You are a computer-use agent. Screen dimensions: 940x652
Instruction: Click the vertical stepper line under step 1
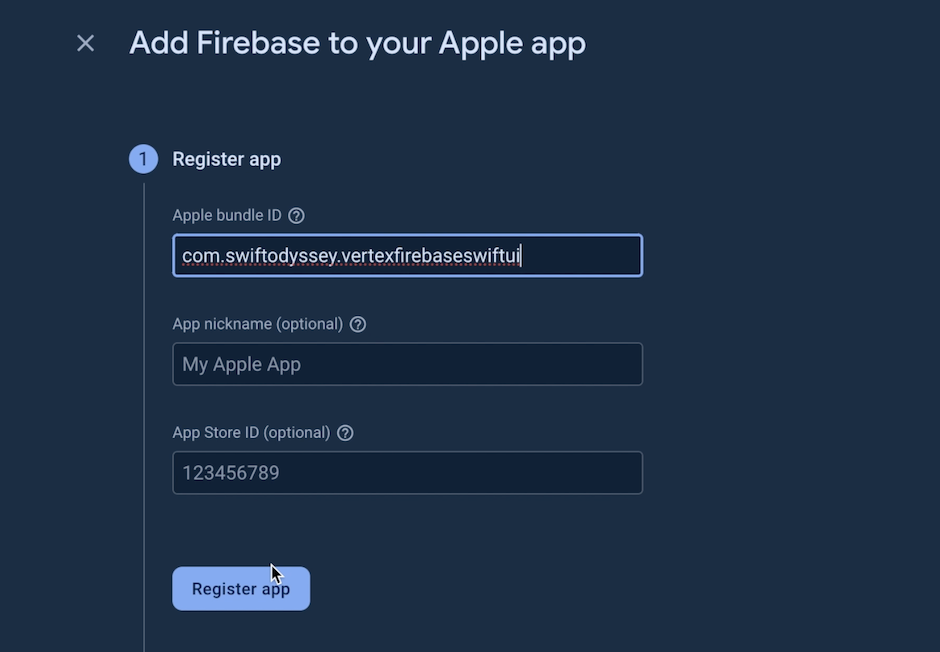pyautogui.click(x=144, y=400)
